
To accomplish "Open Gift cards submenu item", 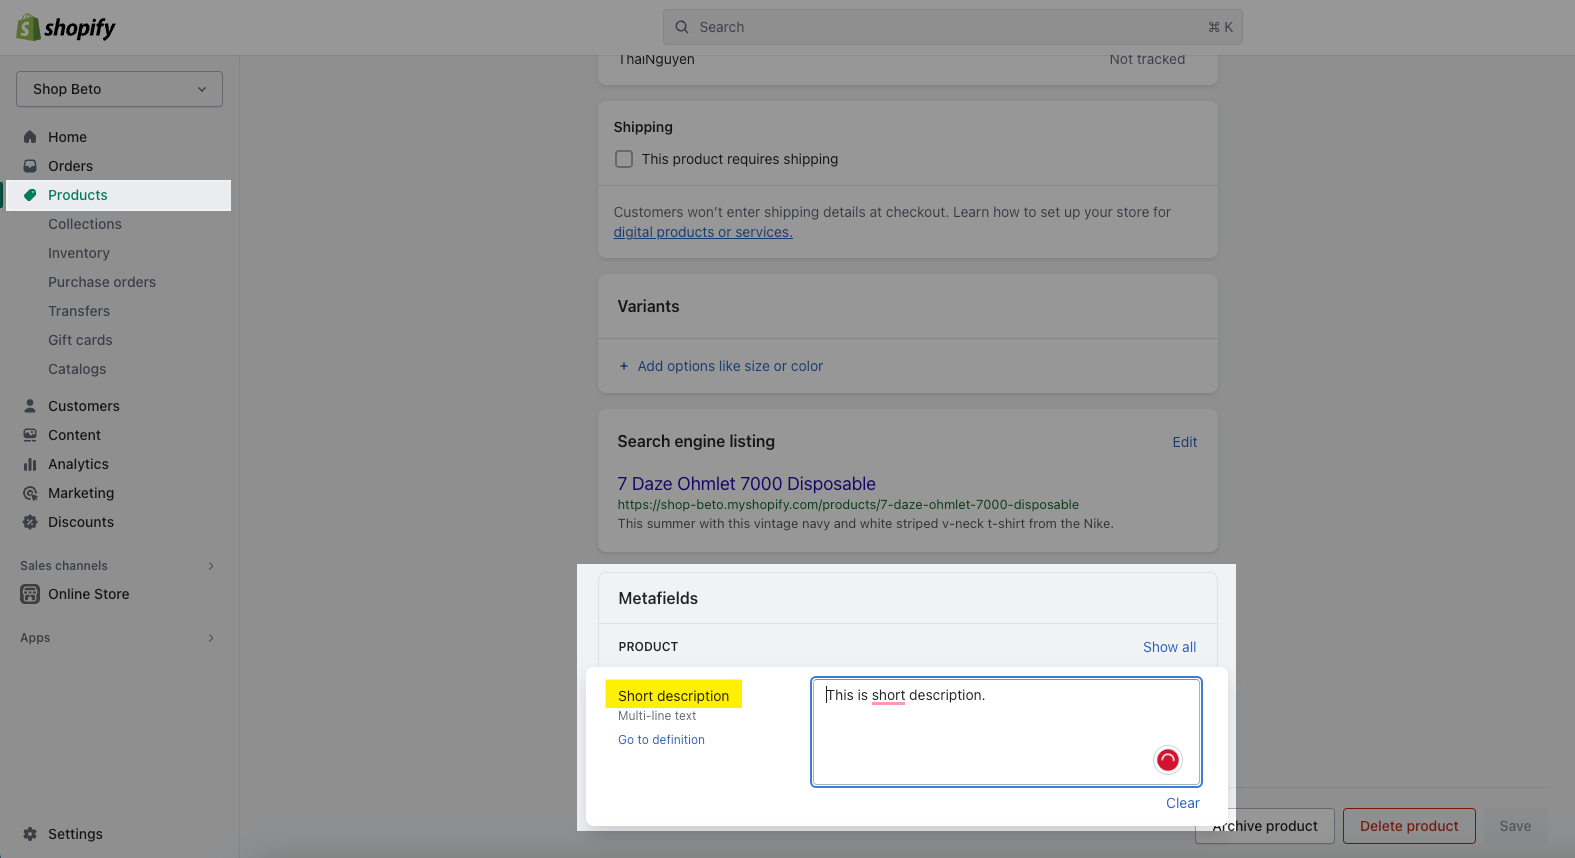I will (80, 340).
